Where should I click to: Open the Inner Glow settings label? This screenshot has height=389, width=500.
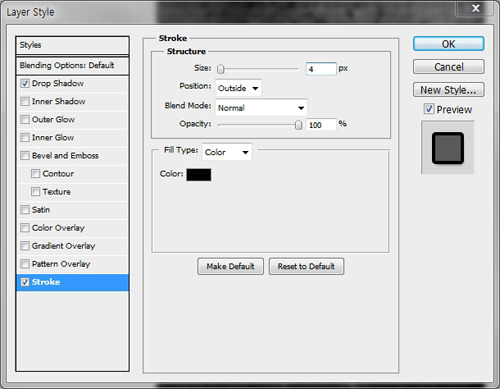[x=53, y=137]
